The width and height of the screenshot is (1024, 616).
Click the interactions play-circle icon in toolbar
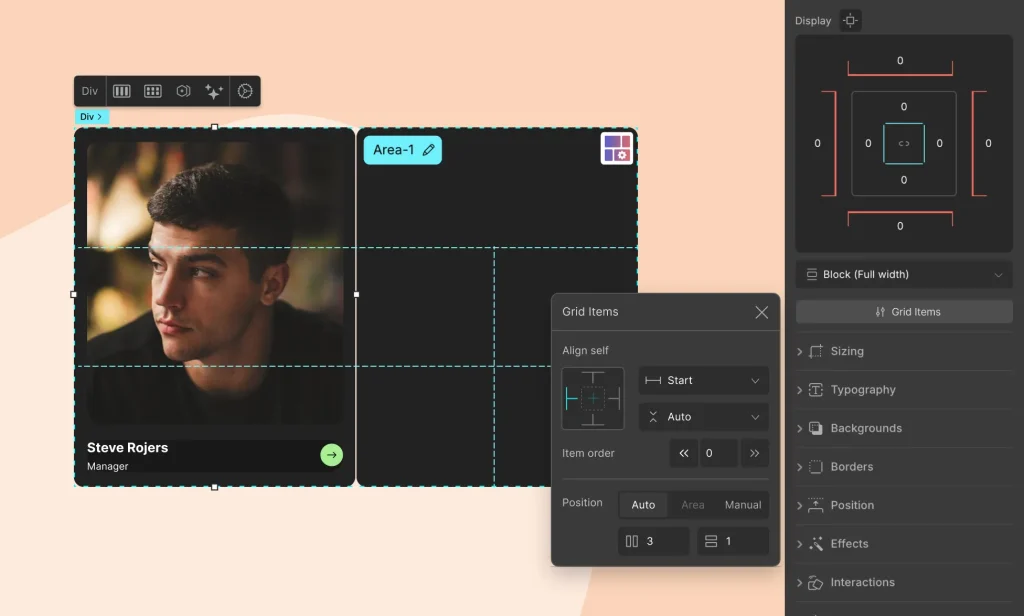[245, 91]
